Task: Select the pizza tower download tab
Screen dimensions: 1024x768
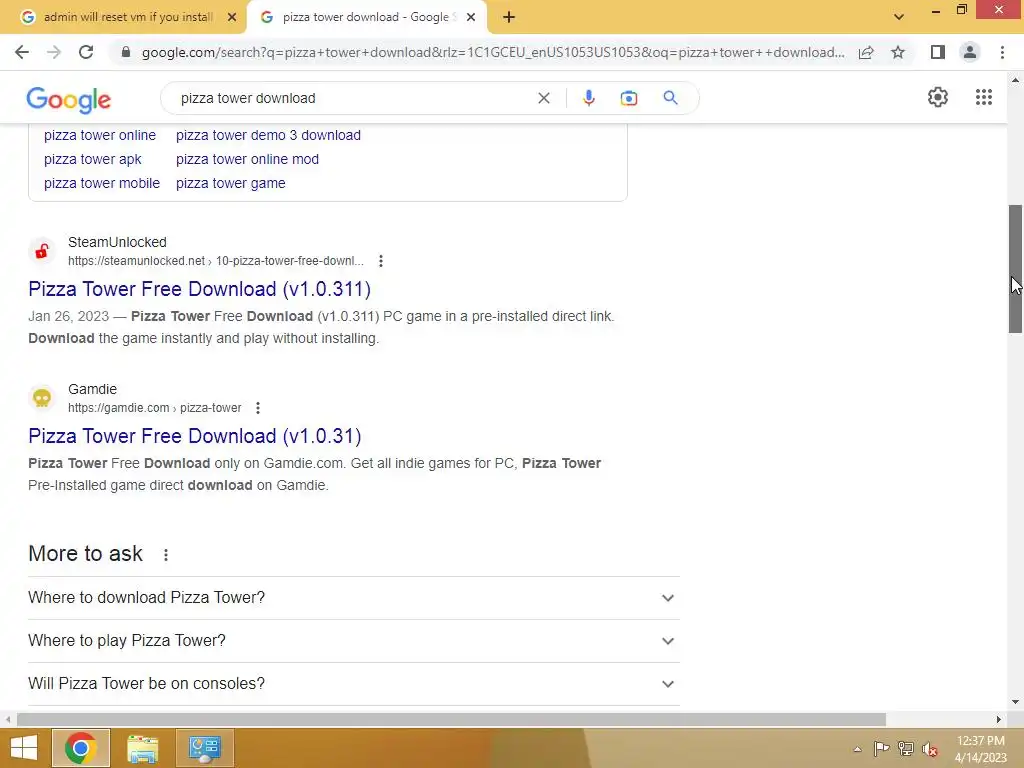Action: 366,17
